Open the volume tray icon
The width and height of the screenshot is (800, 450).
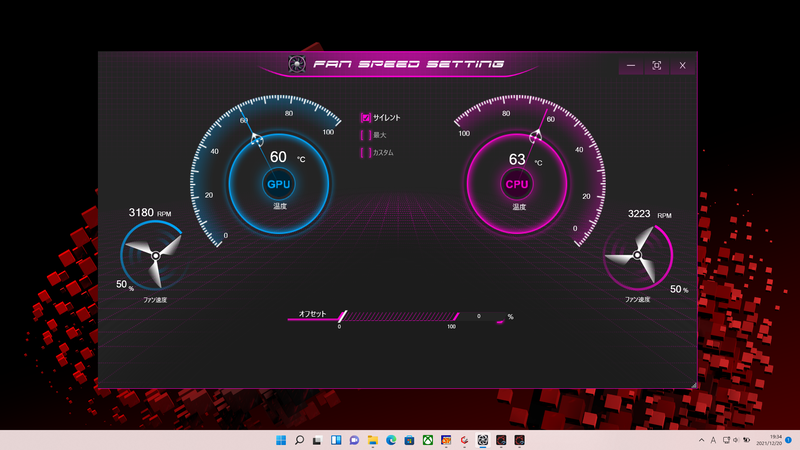(x=736, y=440)
